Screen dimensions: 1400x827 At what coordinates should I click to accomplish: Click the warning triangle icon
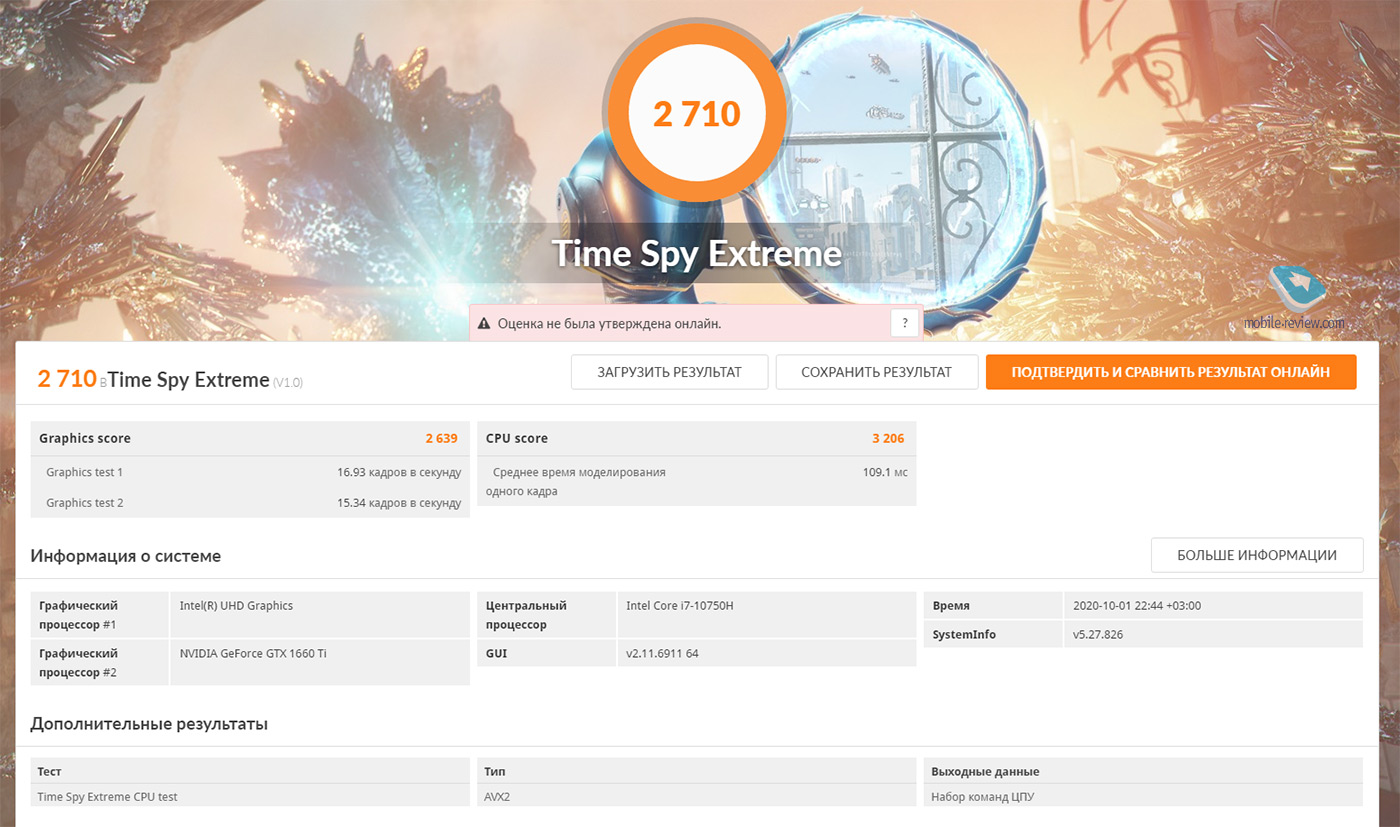(x=484, y=324)
